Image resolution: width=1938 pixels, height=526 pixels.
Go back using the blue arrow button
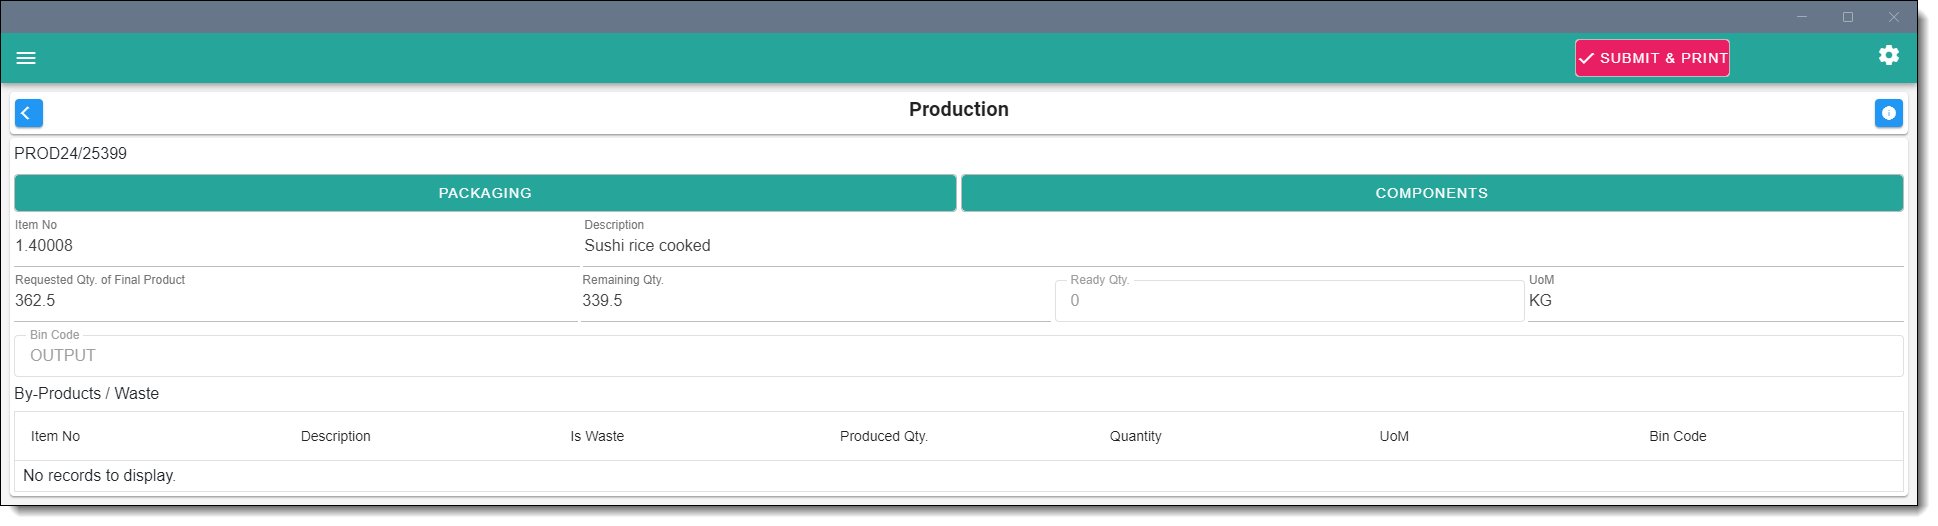(29, 113)
